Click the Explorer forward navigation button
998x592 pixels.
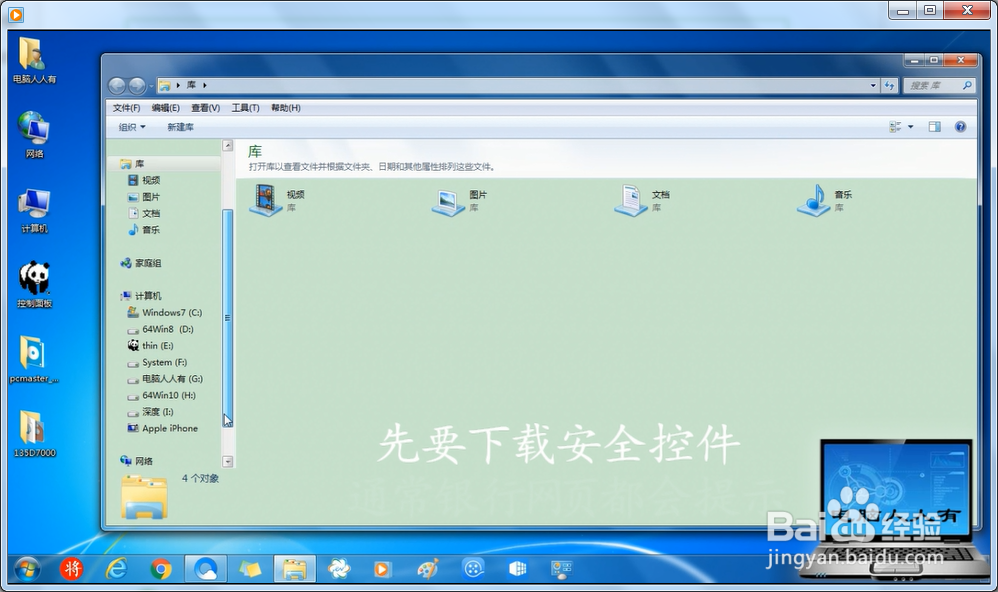click(x=137, y=85)
